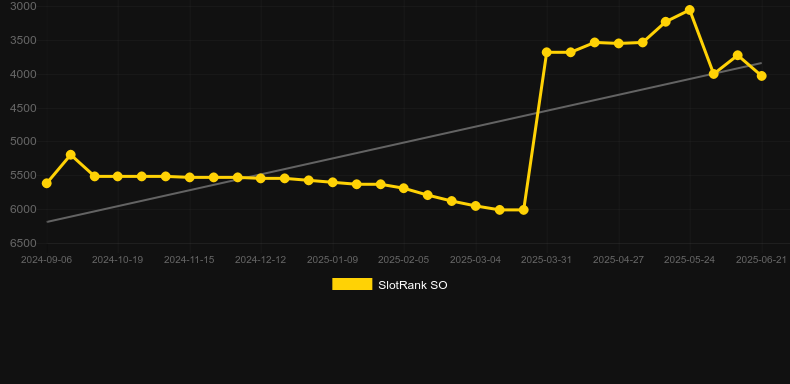Click the 2024-10-19 x-axis date label
The image size is (790, 384).
pos(117,260)
